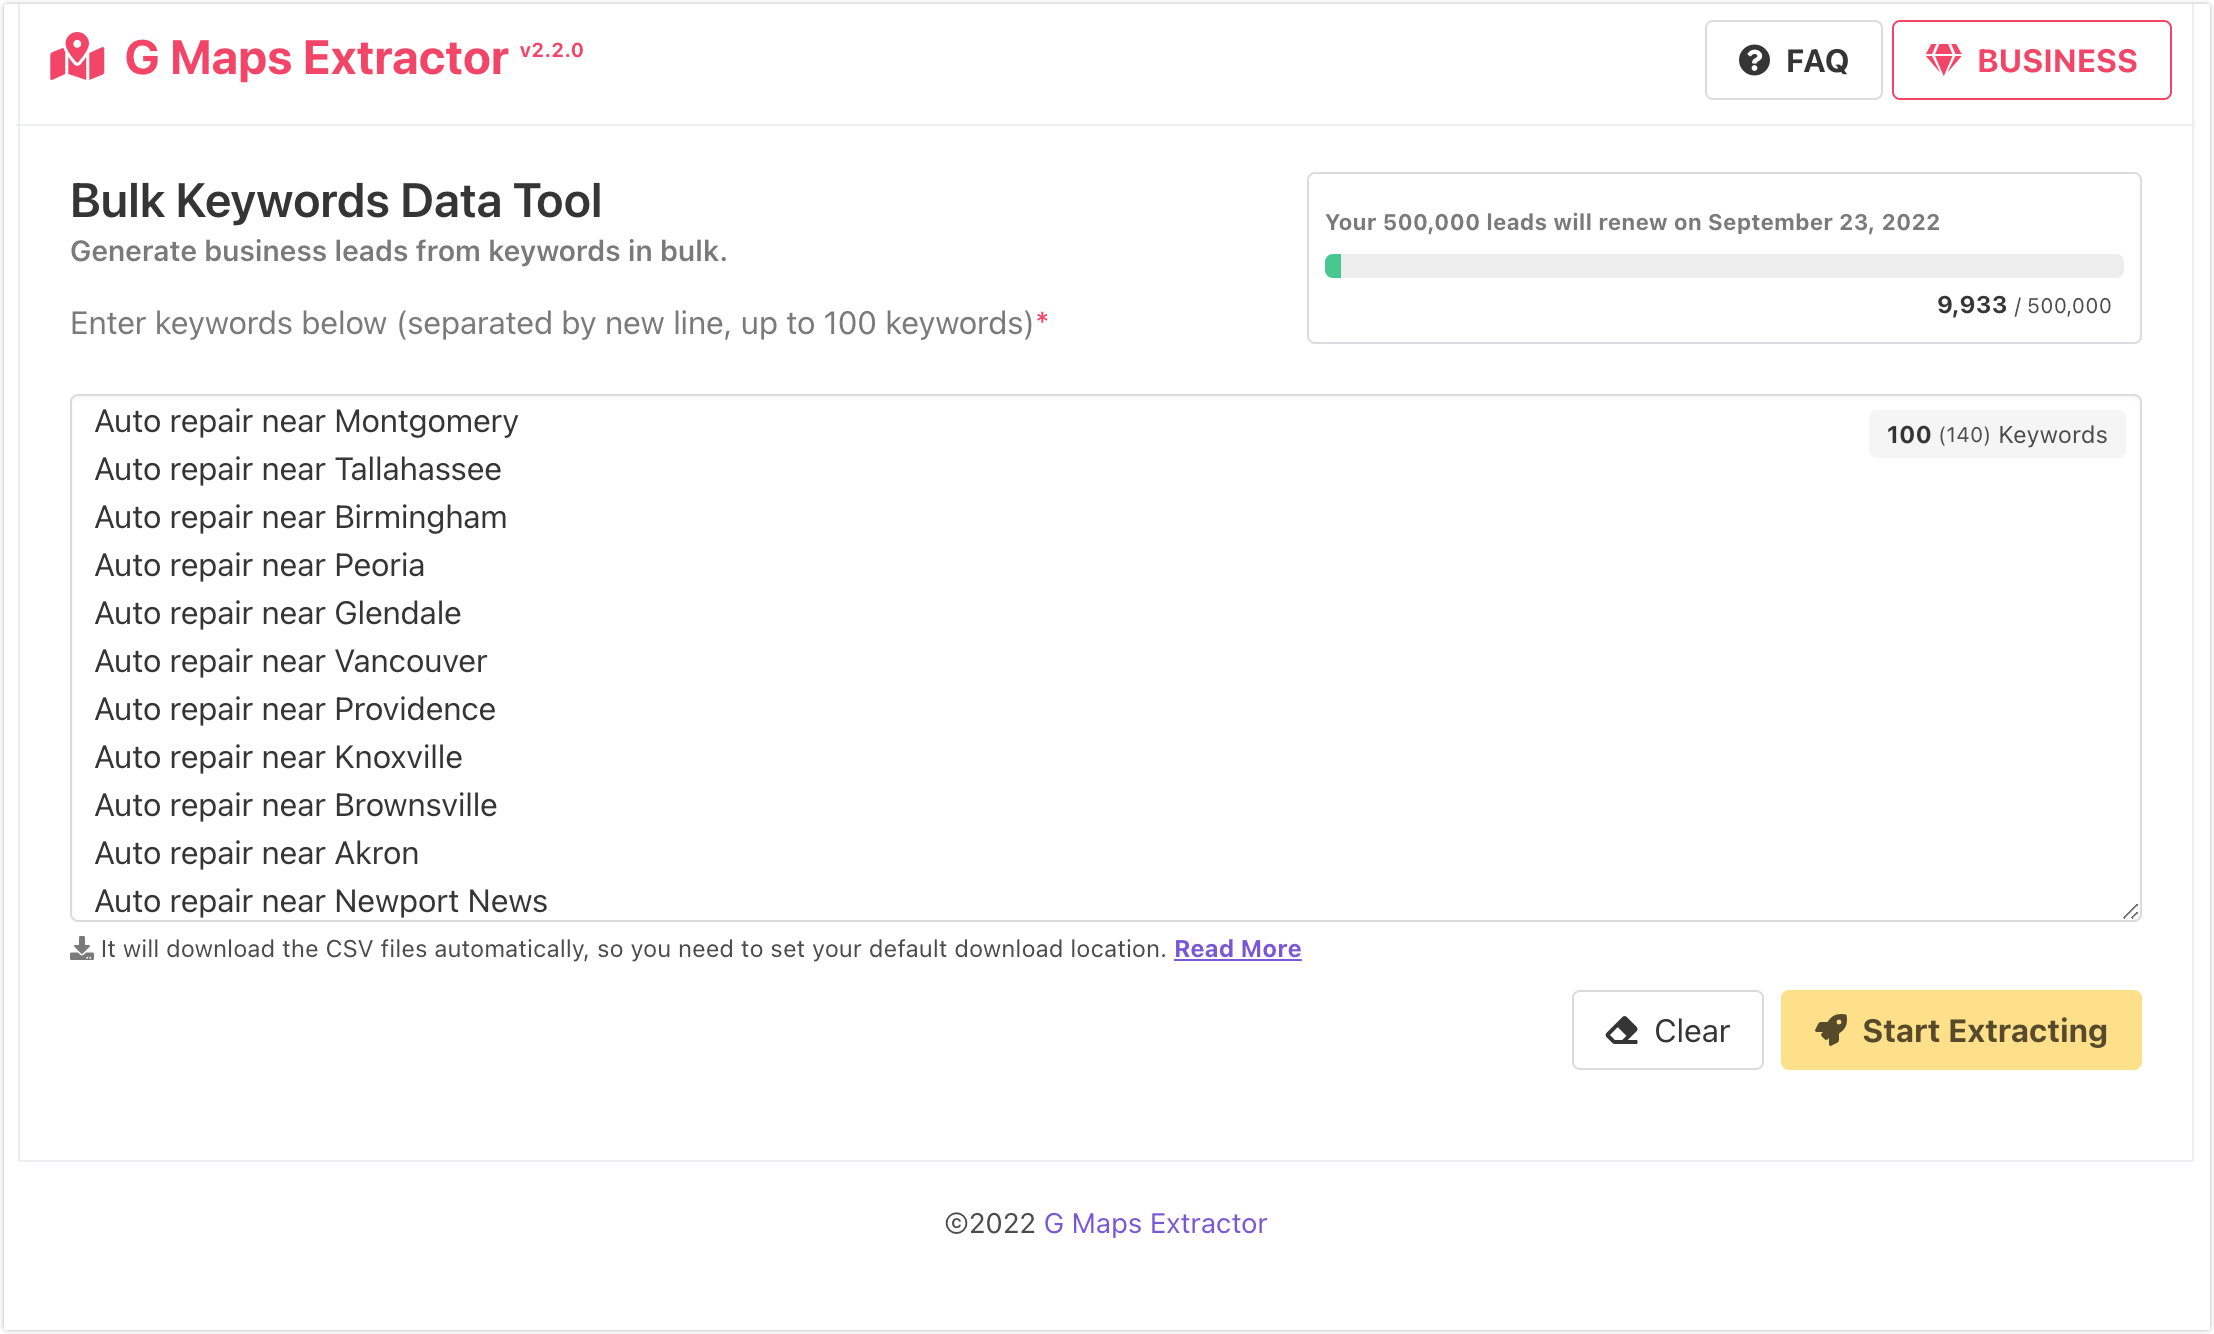Click the G Maps Extractor footer link
2214x1334 pixels.
coord(1155,1224)
